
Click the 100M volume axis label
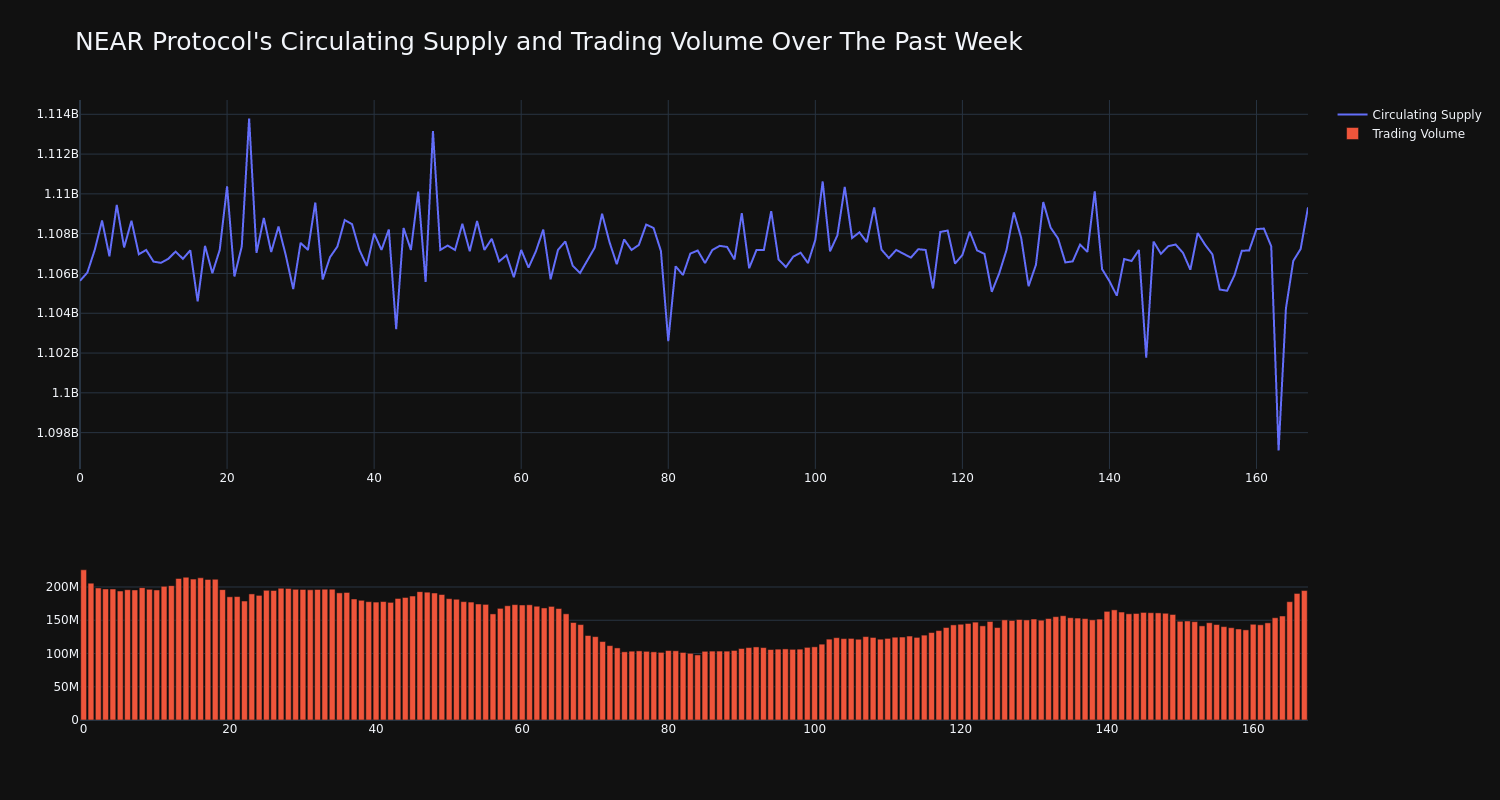click(x=62, y=654)
